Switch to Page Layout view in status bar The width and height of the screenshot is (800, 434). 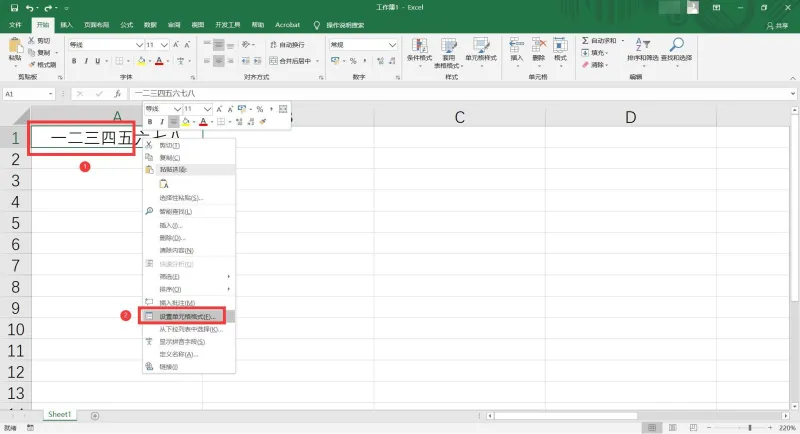(x=672, y=427)
